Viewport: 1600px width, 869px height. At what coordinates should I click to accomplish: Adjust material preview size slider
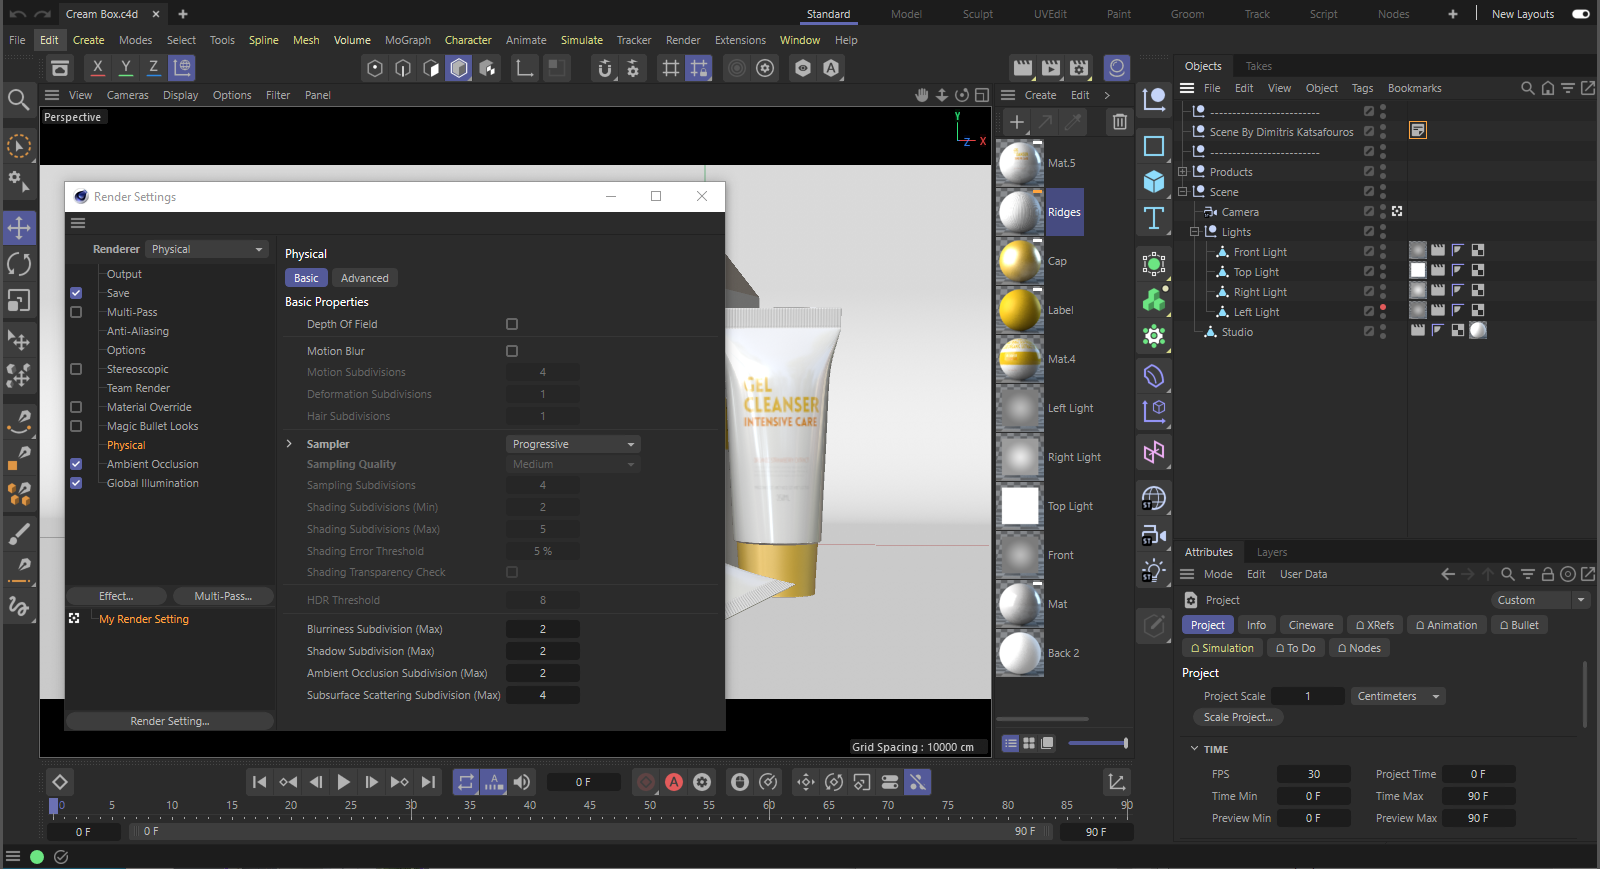point(1098,743)
